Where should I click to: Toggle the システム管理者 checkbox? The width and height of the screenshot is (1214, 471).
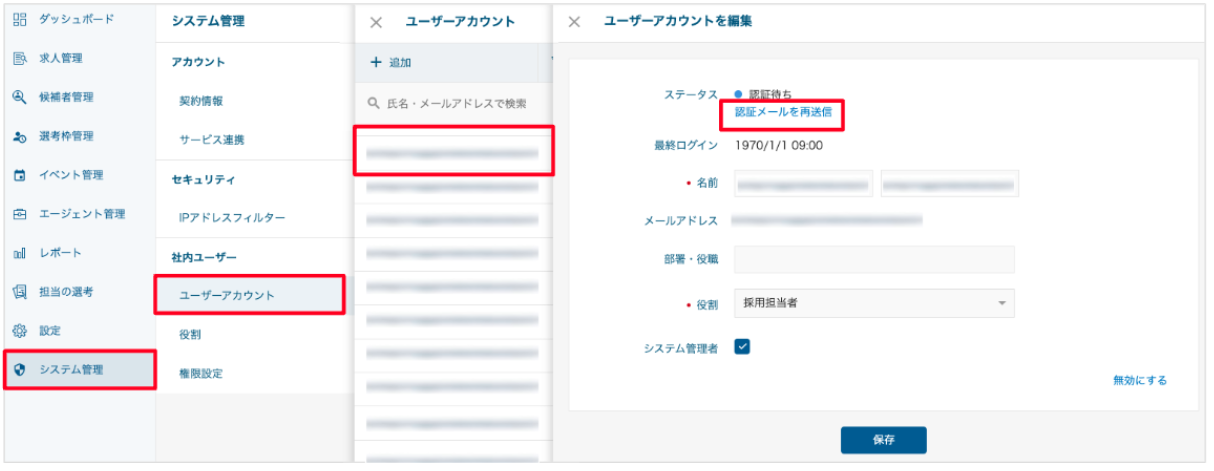(742, 347)
